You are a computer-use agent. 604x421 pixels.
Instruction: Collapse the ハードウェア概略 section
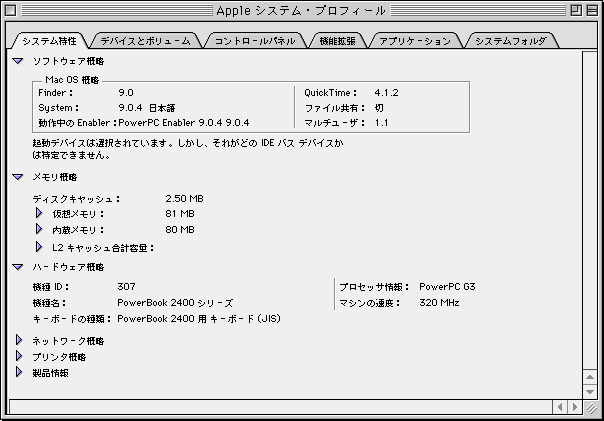pos(18,267)
